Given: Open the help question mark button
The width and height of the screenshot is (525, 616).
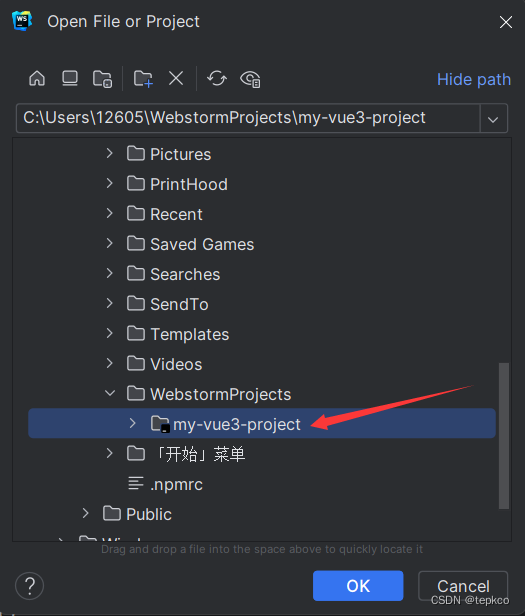Looking at the screenshot, I should click(x=29, y=586).
